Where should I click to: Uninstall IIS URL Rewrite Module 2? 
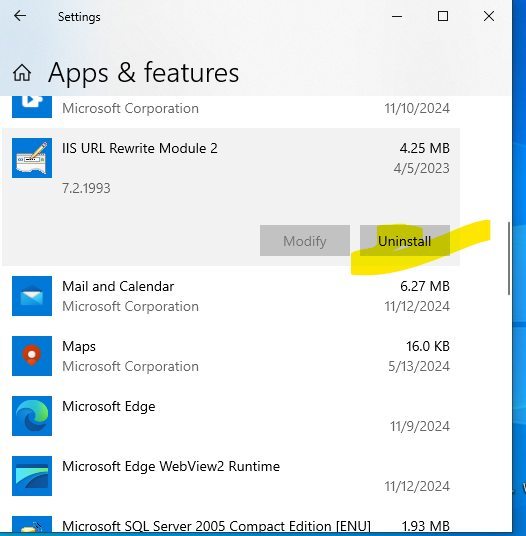405,241
